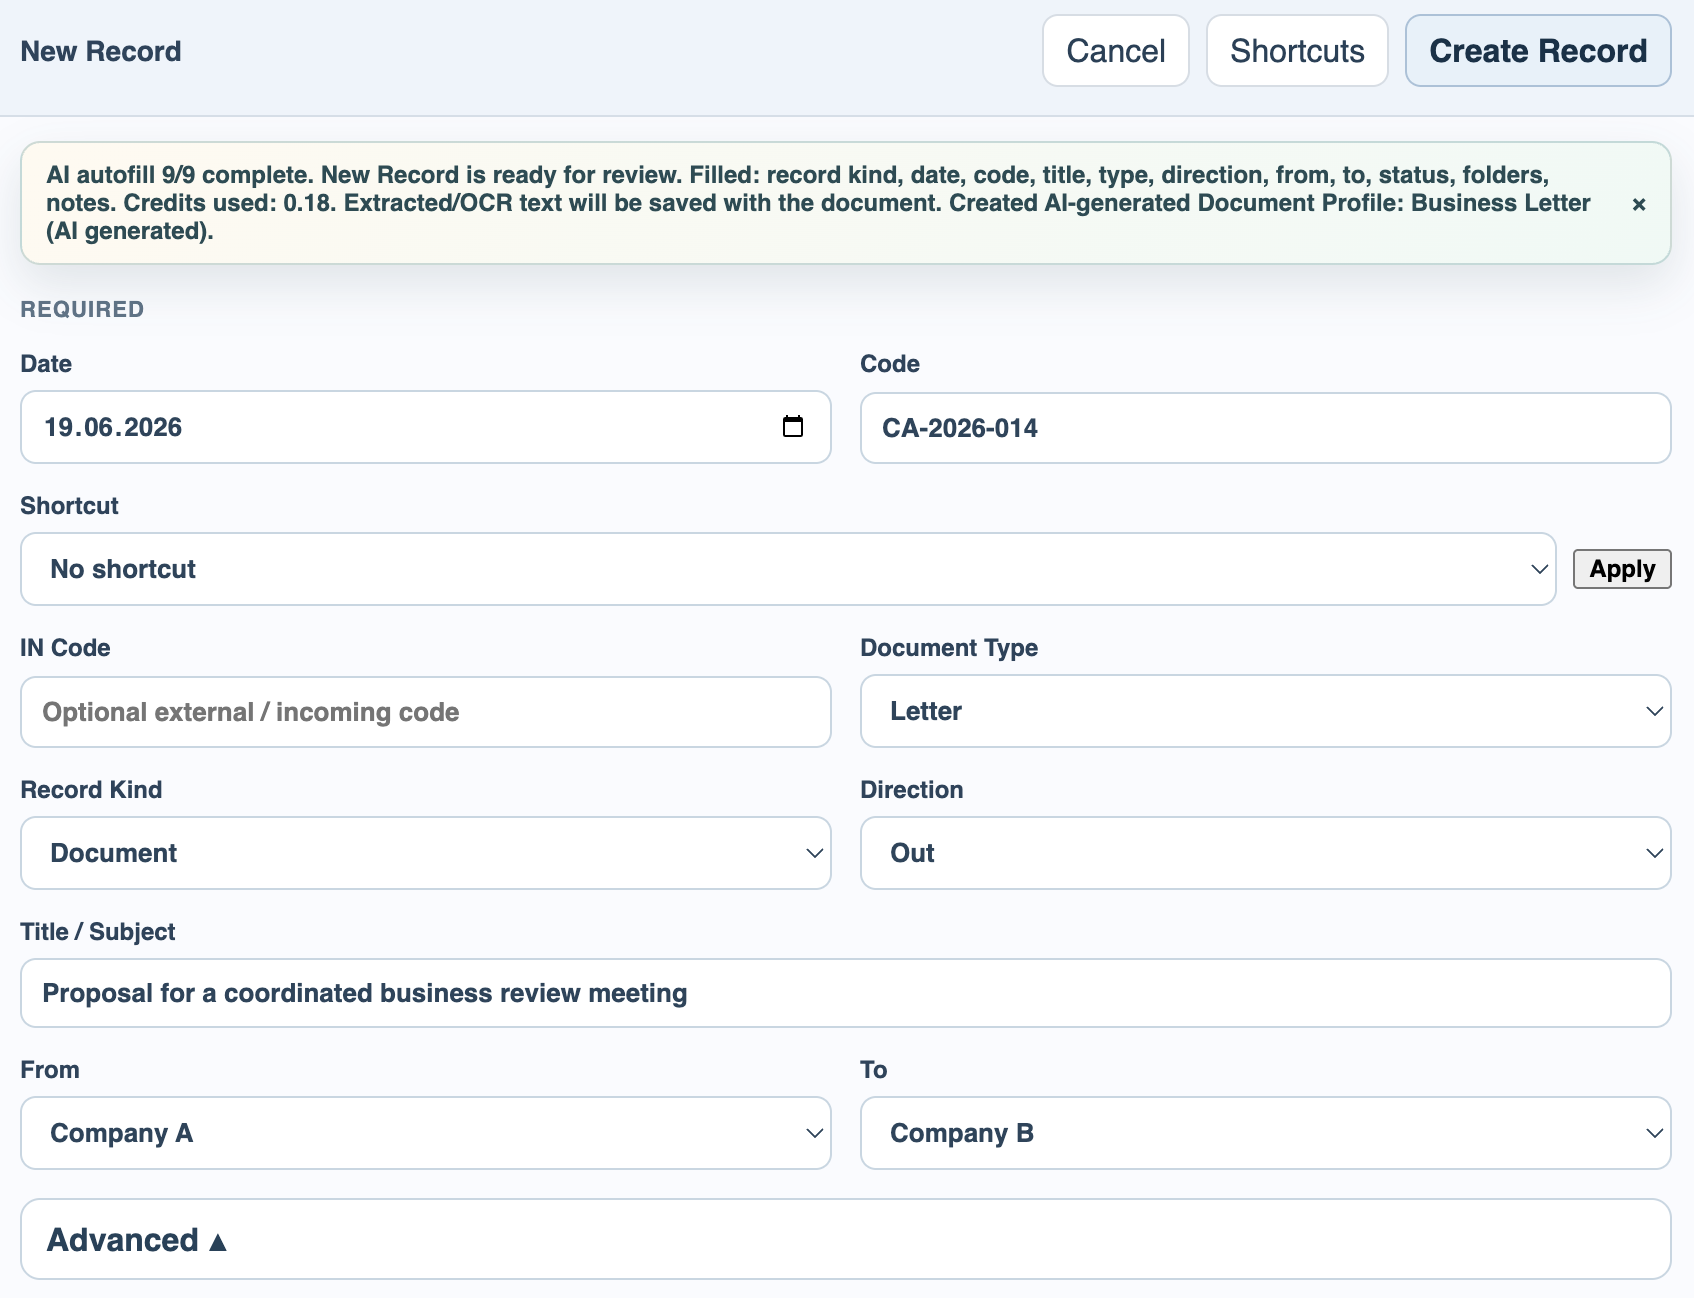Open the Record Kind dropdown

click(x=426, y=853)
